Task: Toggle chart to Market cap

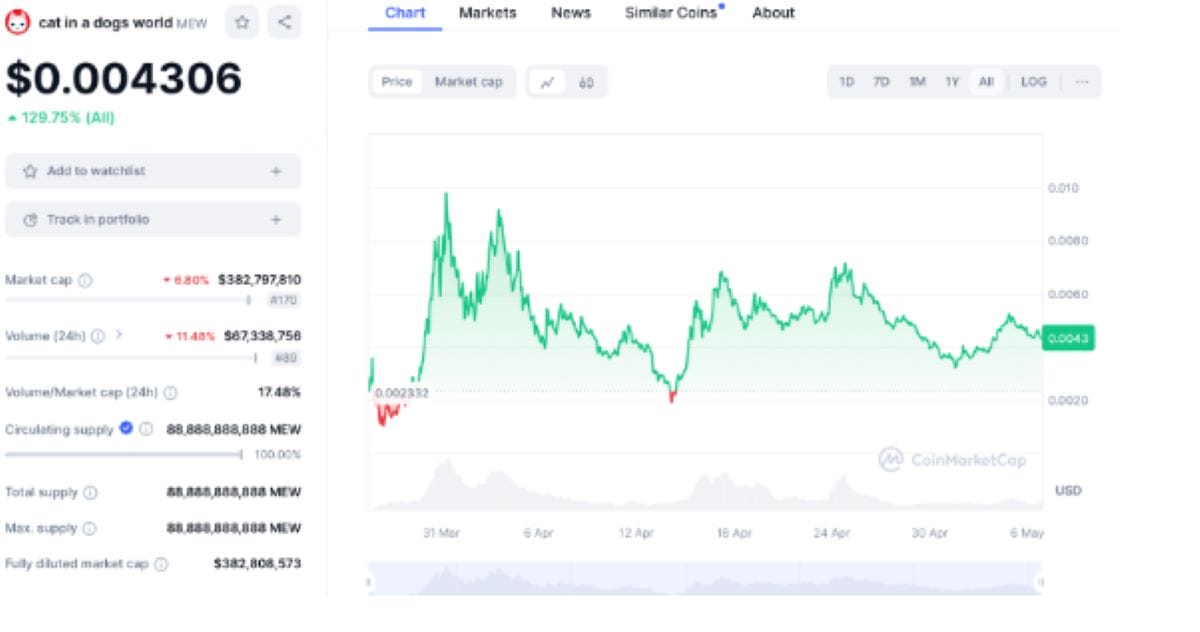Action: (468, 82)
